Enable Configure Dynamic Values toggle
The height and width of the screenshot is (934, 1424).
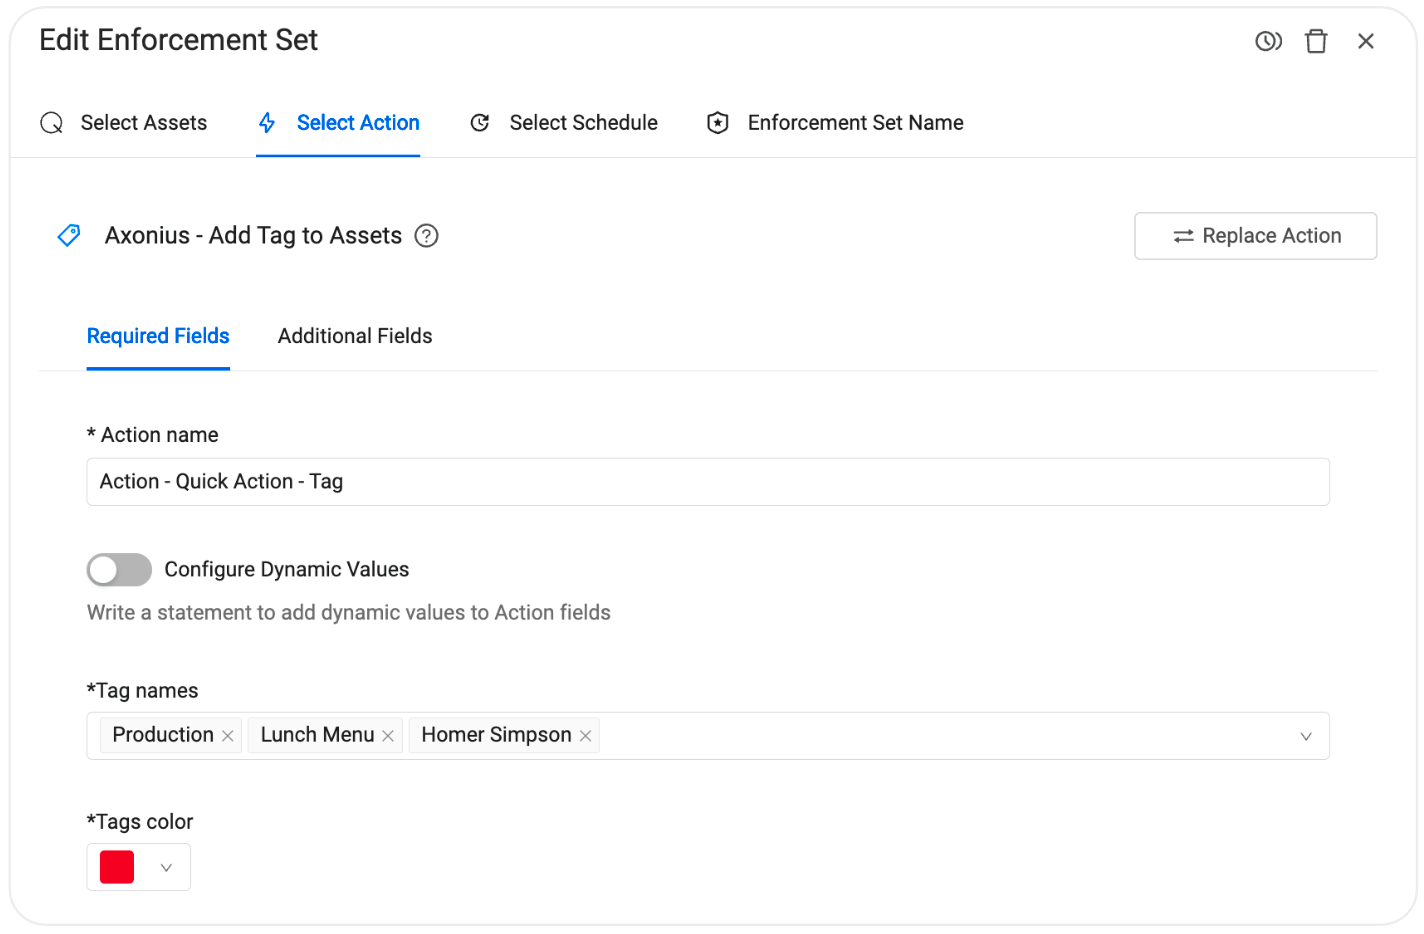point(119,570)
